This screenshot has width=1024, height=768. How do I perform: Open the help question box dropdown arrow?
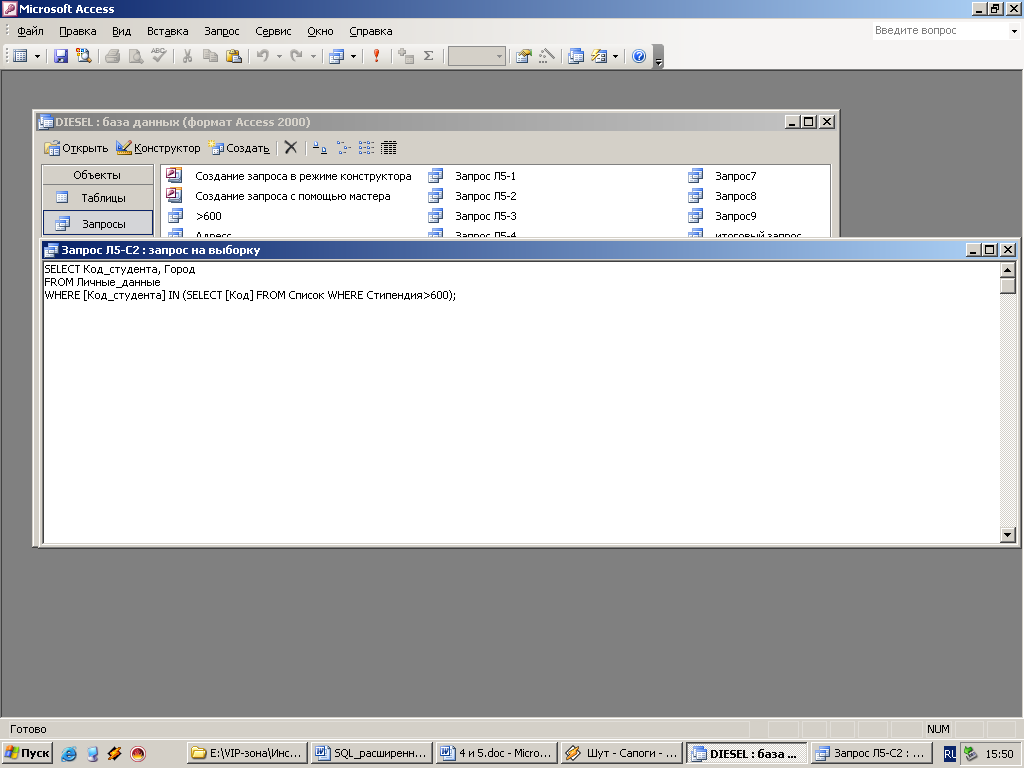[1014, 31]
